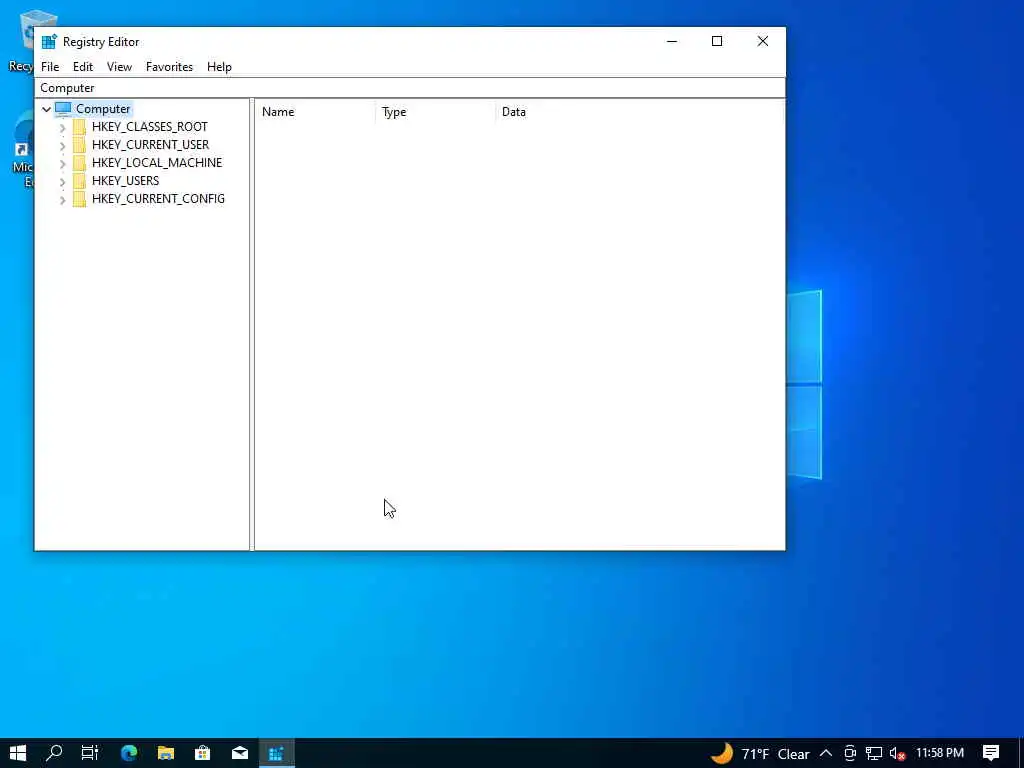Sort values by the Name column header
This screenshot has height=768, width=1024.
tap(315, 112)
